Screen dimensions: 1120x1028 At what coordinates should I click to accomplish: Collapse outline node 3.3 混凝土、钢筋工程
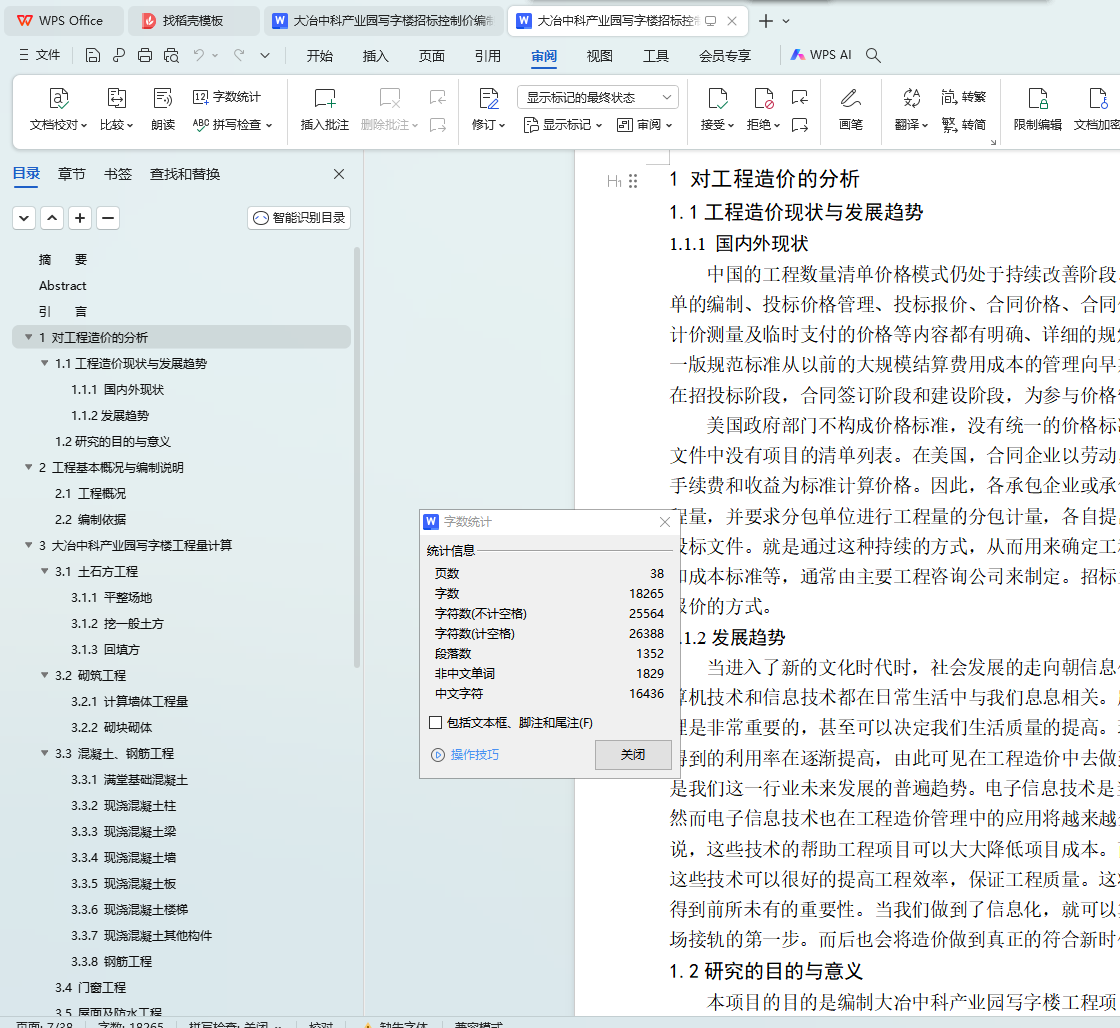(x=44, y=754)
